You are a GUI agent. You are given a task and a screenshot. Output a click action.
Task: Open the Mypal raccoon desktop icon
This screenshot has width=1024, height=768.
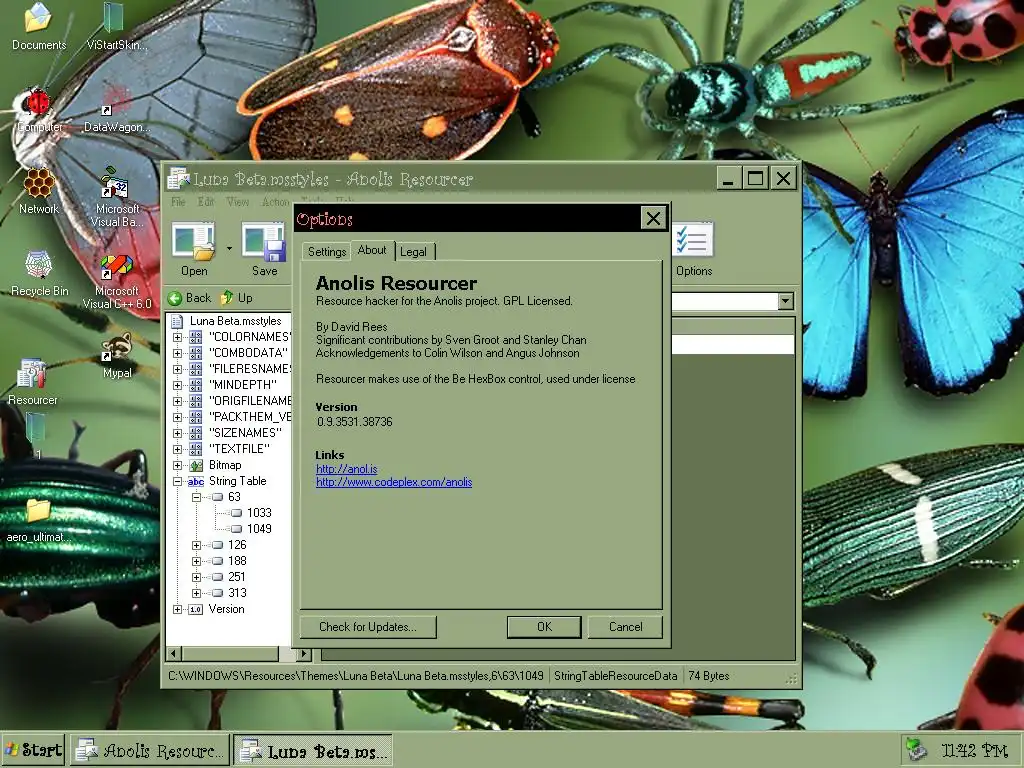116,347
